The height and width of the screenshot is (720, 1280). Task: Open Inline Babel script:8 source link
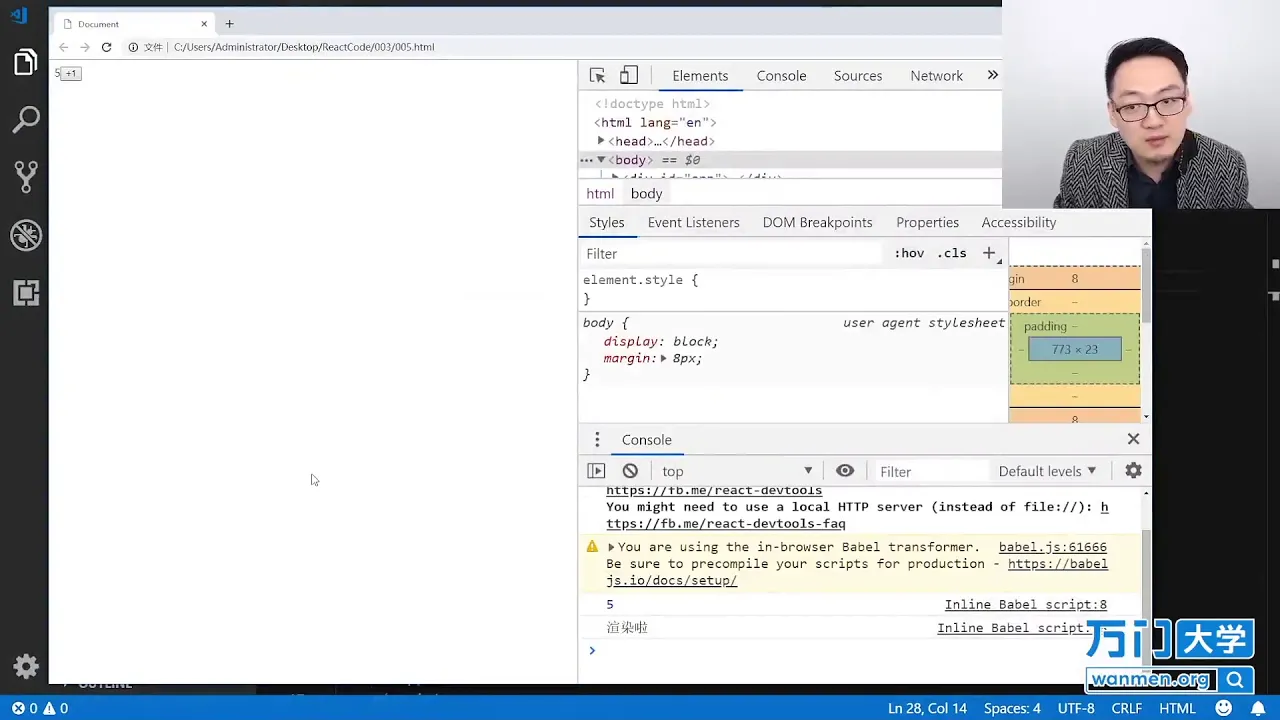point(1025,604)
